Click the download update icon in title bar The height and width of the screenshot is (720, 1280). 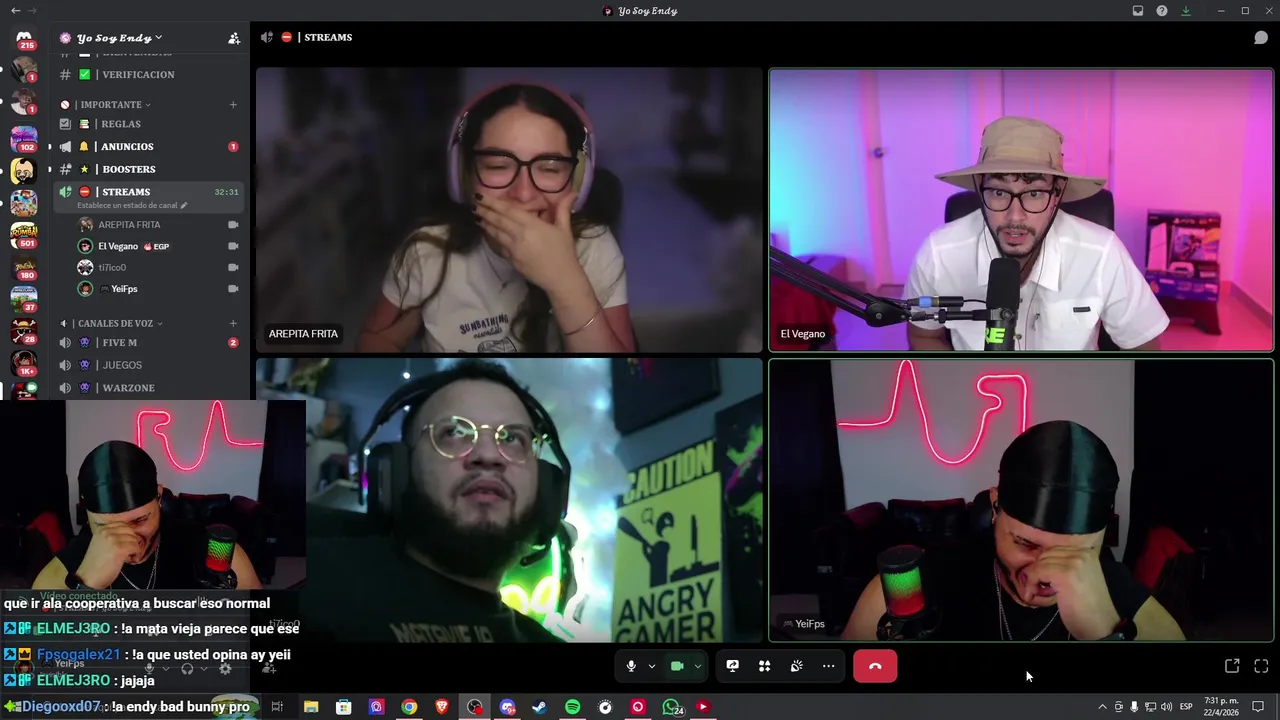(x=1186, y=11)
